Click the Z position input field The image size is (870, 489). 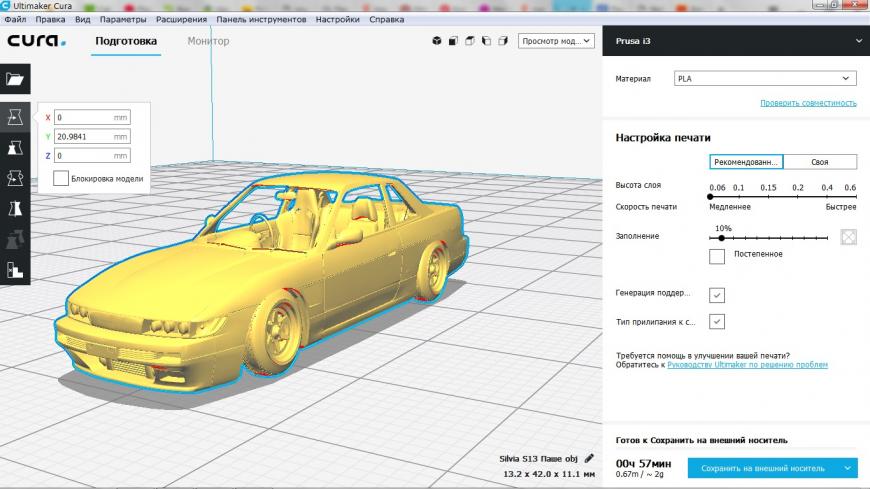click(x=92, y=156)
